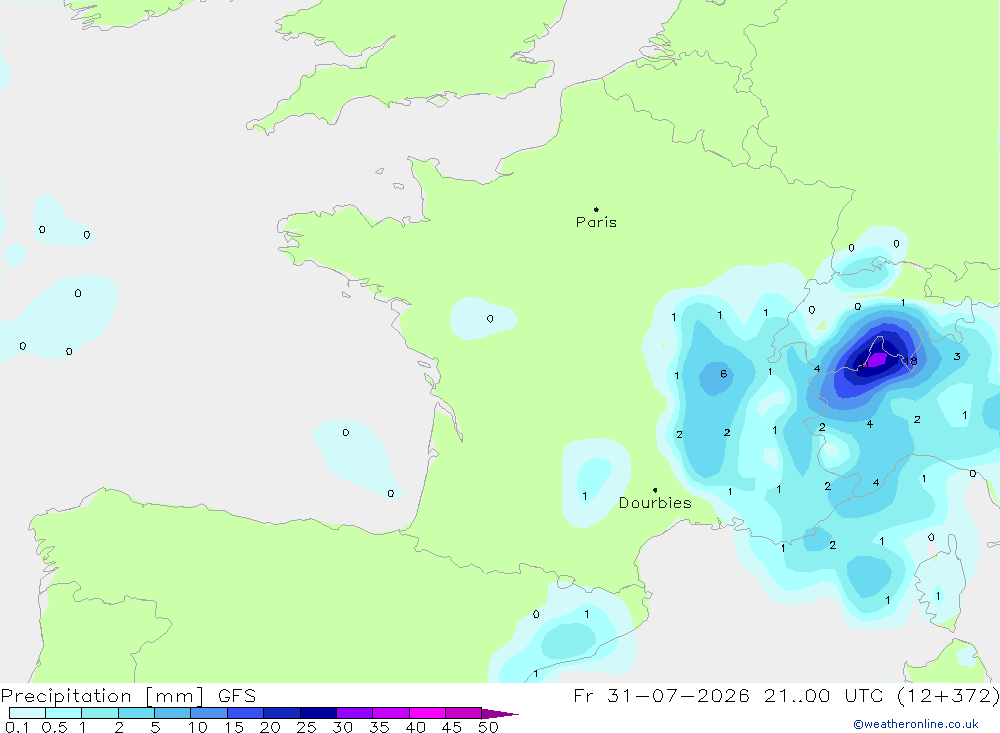Pick the legend swatch between 0.5 and 1
The width and height of the screenshot is (1000, 733).
63,713
